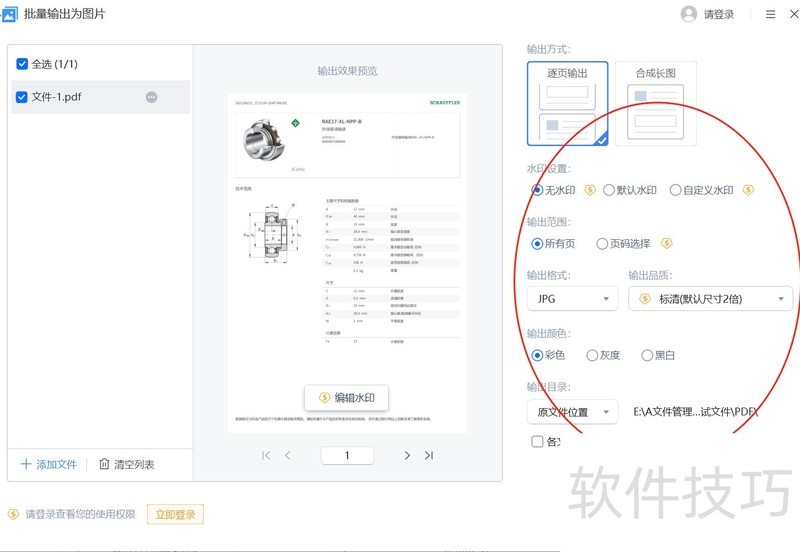Open the 原文件位置 directory dropdown

[x=572, y=412]
